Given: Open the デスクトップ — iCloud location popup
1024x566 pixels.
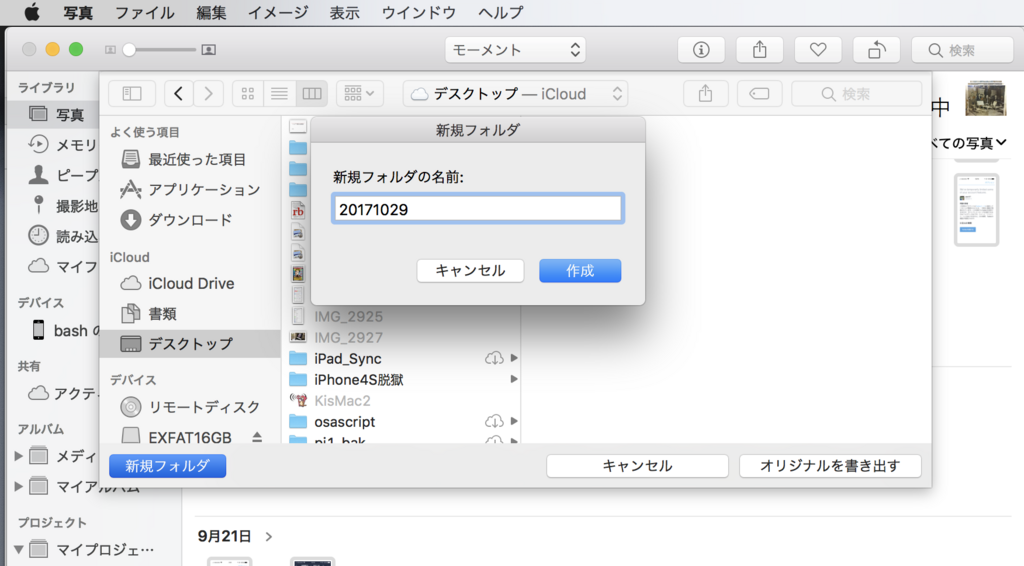Looking at the screenshot, I should (515, 93).
